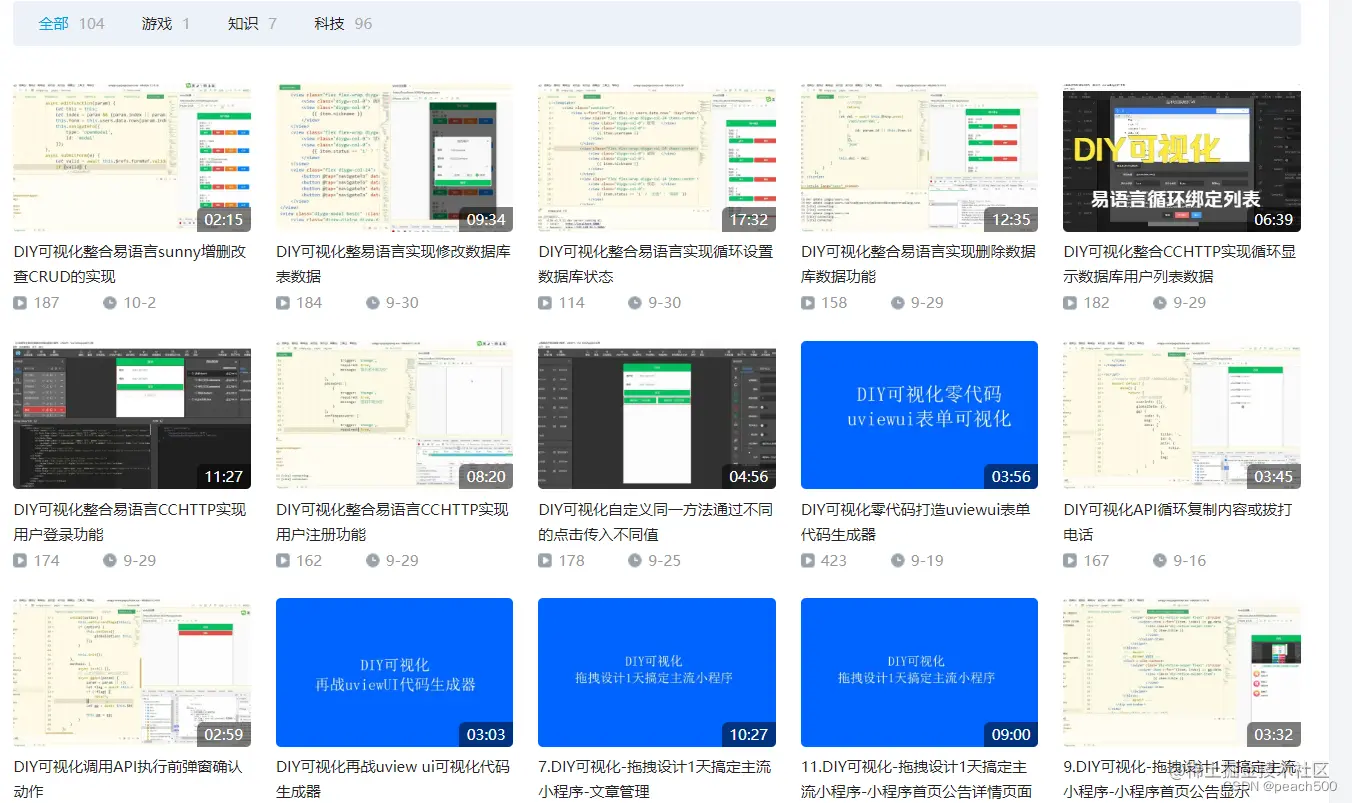Switch to the 科技 category tab

click(329, 22)
